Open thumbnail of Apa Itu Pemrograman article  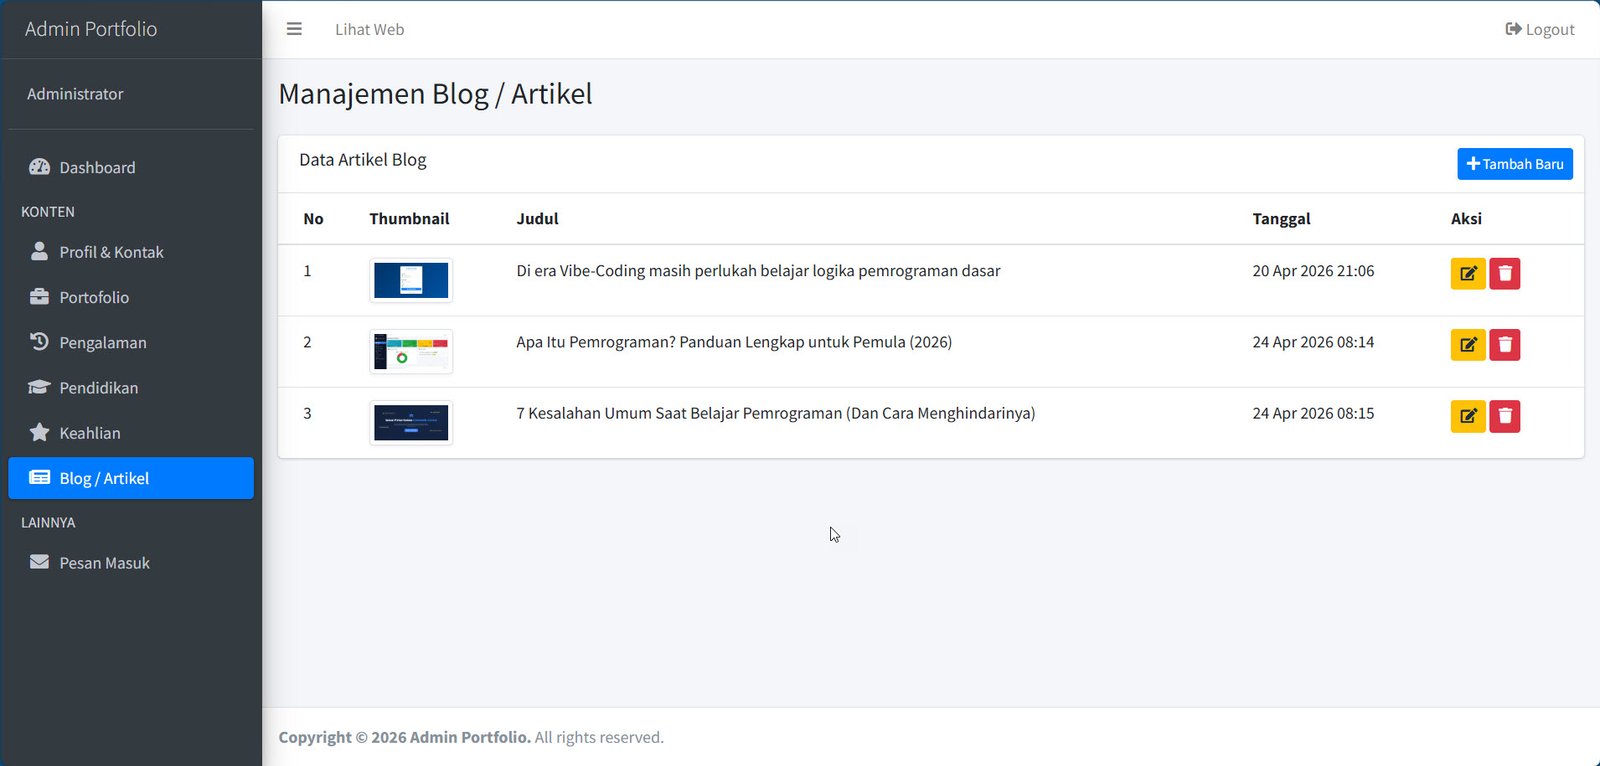(411, 351)
